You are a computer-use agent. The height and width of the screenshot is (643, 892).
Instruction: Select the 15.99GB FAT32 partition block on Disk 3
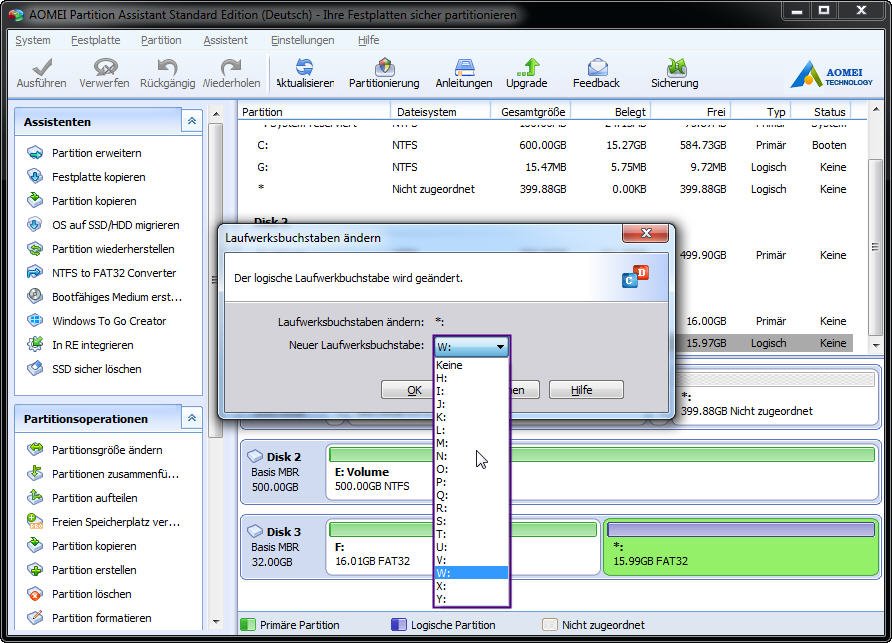point(741,547)
